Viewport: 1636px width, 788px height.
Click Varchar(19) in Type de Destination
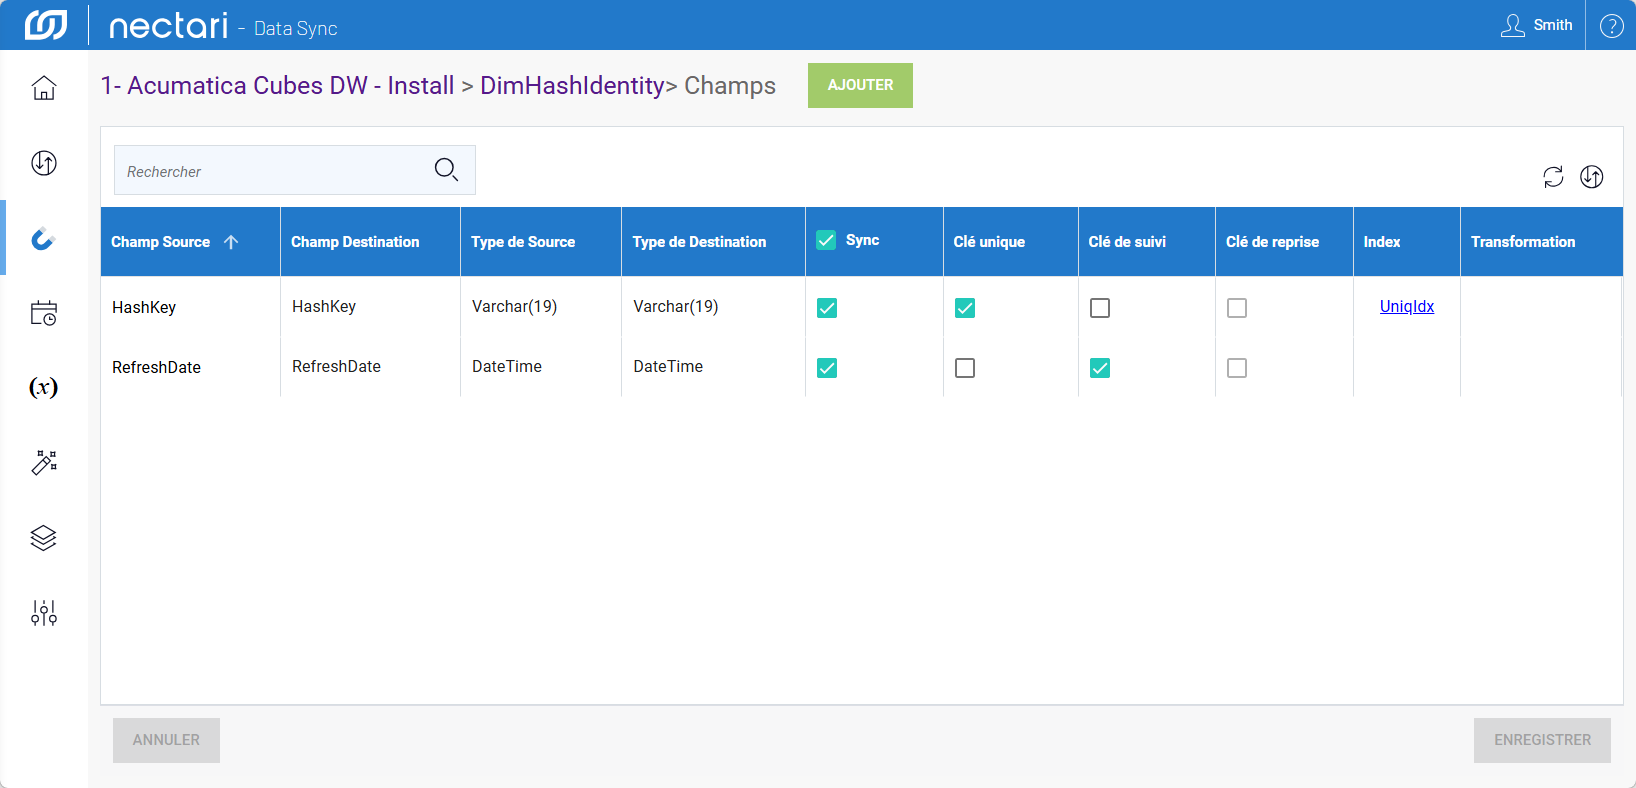(676, 306)
